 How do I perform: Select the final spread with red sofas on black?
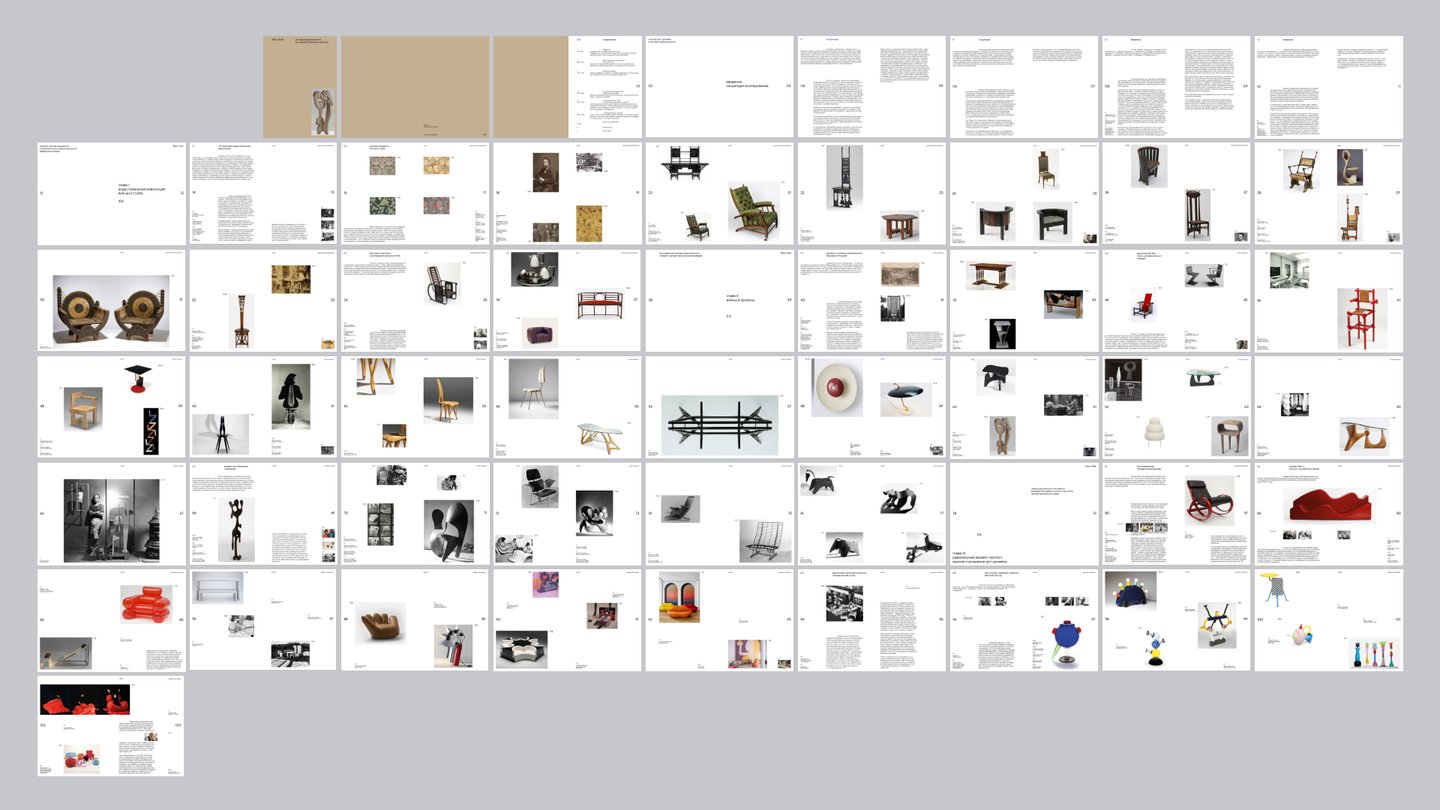click(111, 726)
